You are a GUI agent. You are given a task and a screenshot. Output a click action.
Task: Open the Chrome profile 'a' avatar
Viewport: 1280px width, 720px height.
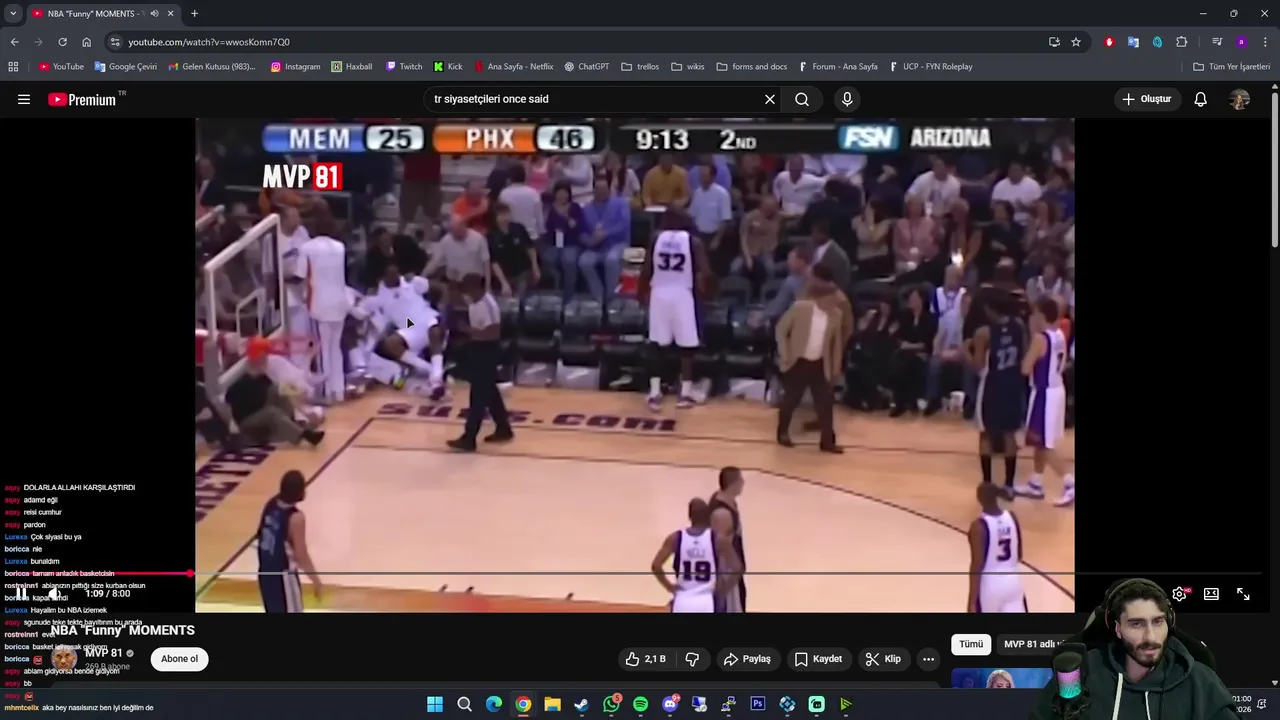pos(1241,42)
